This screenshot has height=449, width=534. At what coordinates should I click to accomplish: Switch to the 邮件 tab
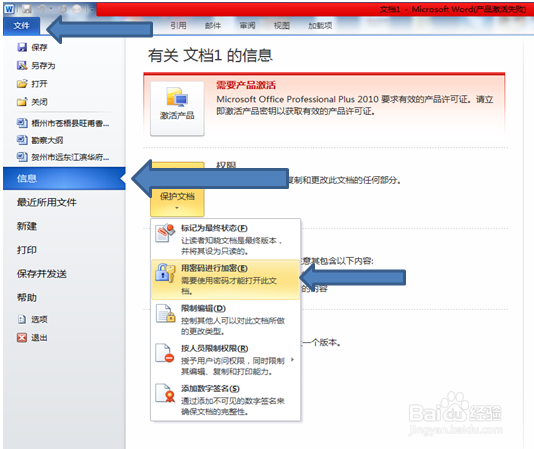point(213,26)
